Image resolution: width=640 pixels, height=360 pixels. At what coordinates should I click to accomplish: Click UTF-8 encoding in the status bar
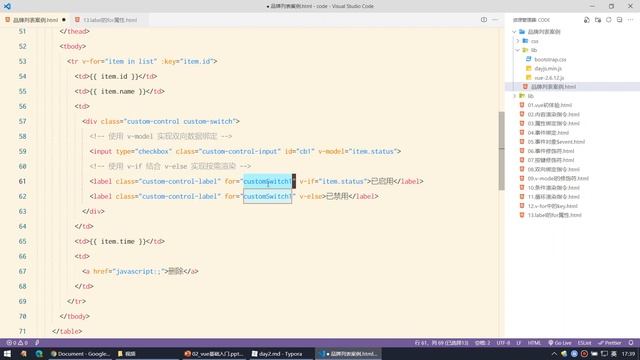503,343
